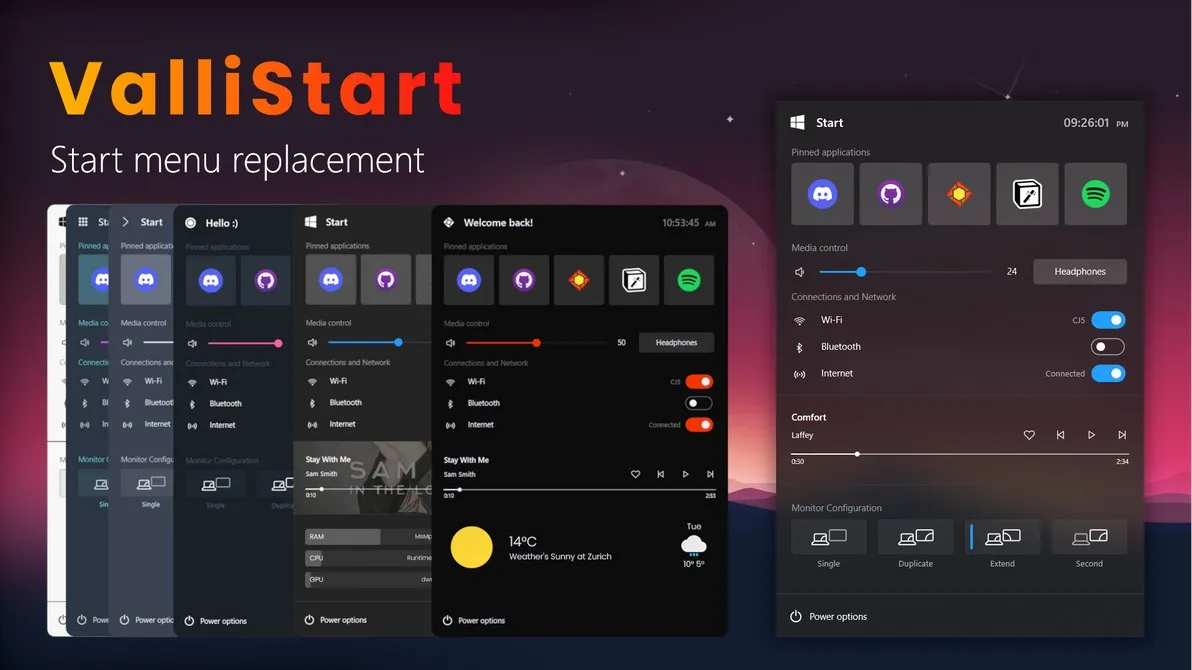Play Stay With Me in Welcome back! panel

tap(685, 475)
